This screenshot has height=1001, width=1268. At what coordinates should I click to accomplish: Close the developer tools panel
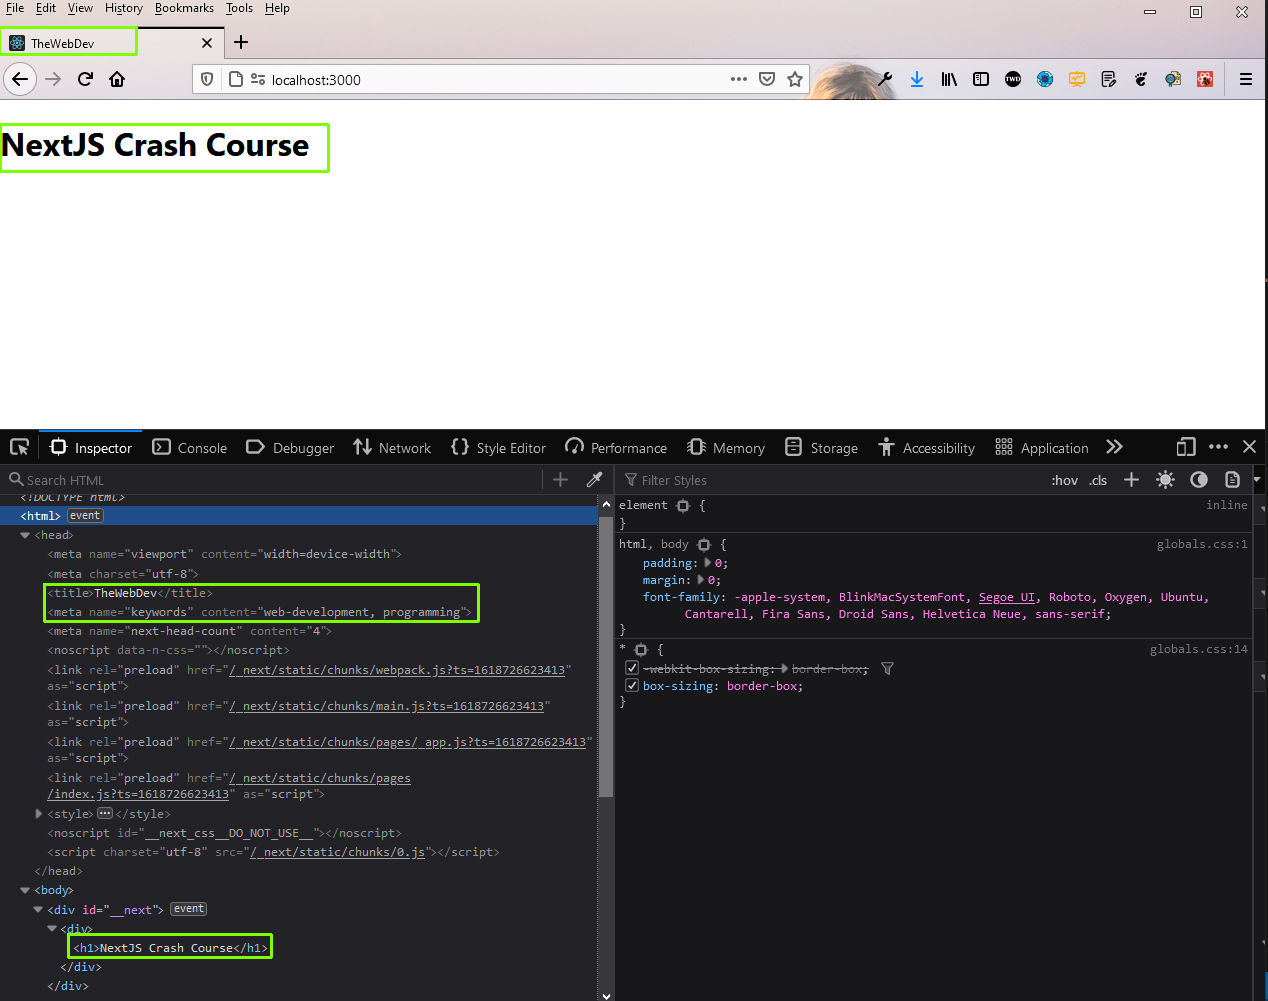[1249, 447]
